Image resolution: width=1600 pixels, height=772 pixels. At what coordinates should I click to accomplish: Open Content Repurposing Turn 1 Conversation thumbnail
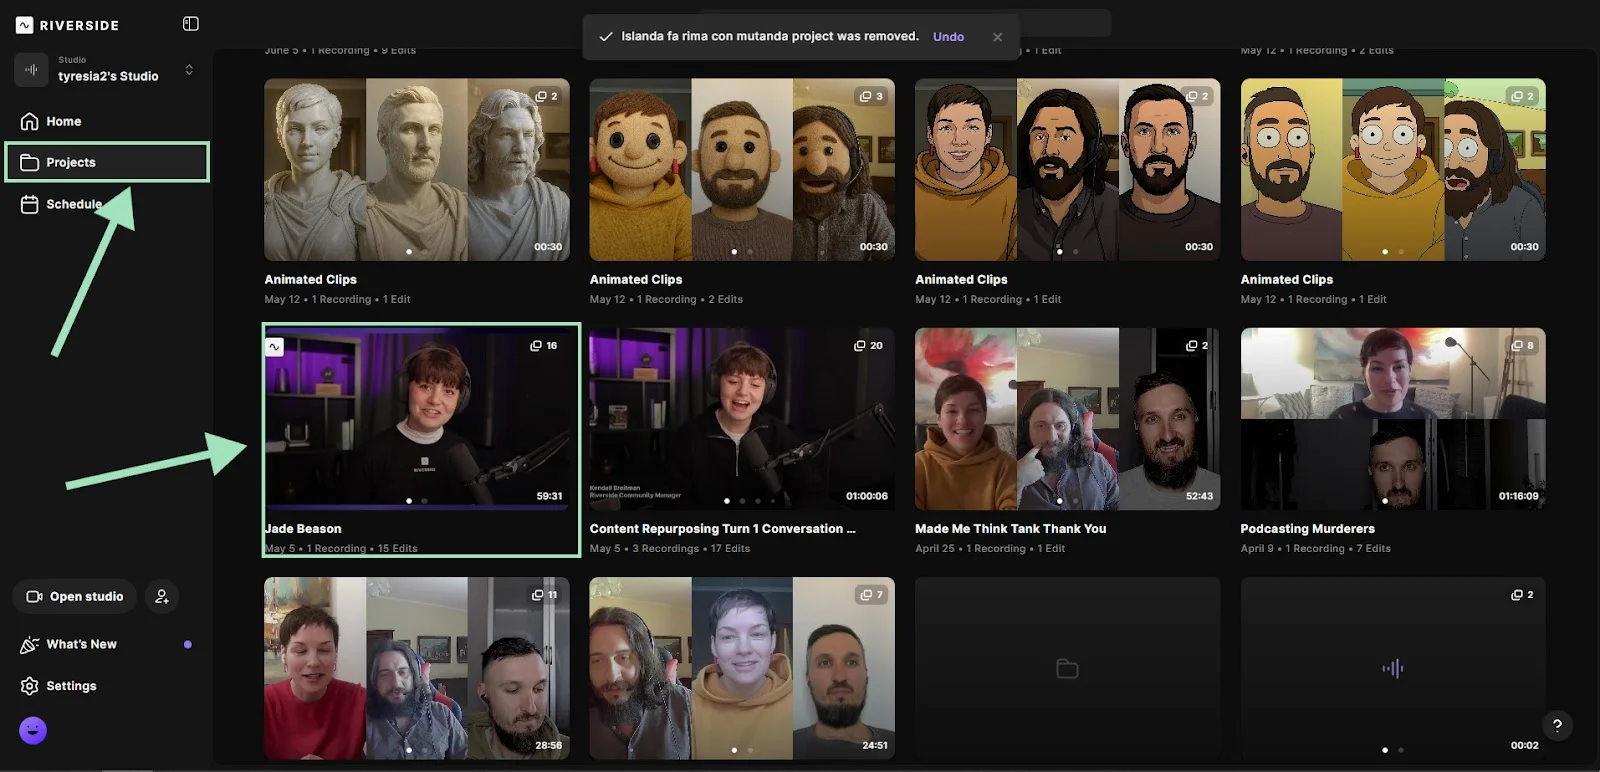[742, 419]
